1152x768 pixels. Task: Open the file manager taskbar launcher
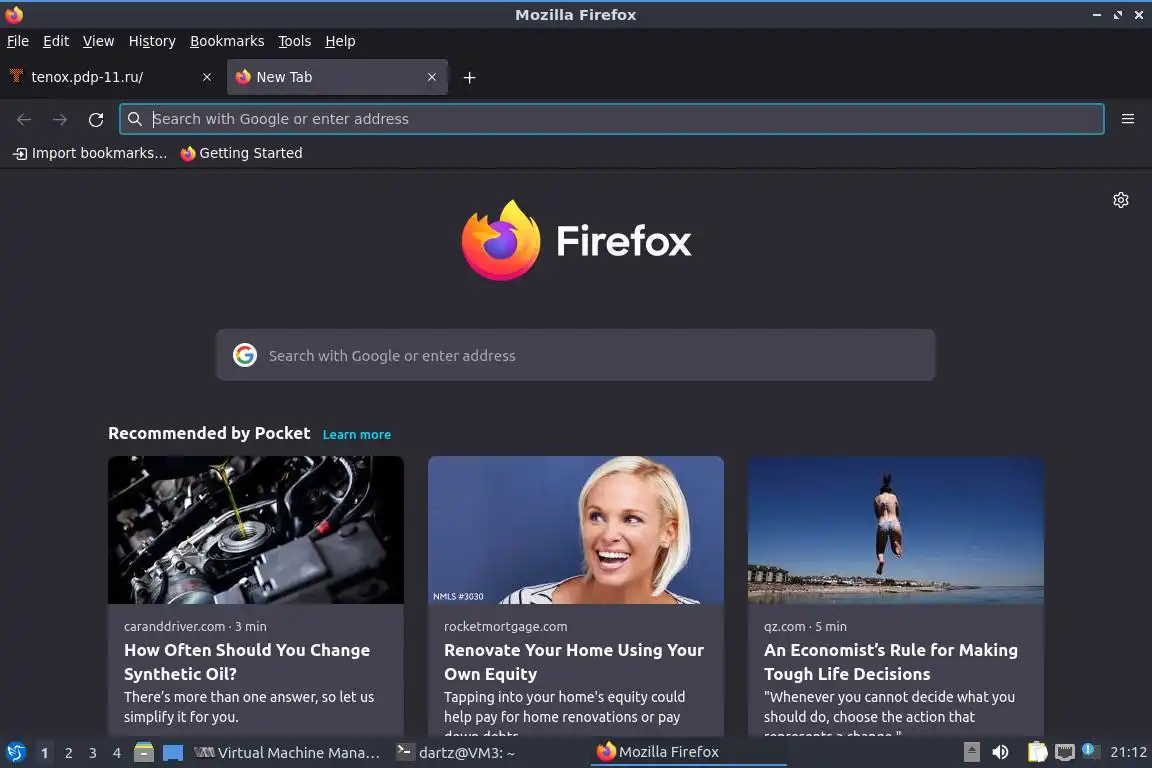pyautogui.click(x=144, y=753)
